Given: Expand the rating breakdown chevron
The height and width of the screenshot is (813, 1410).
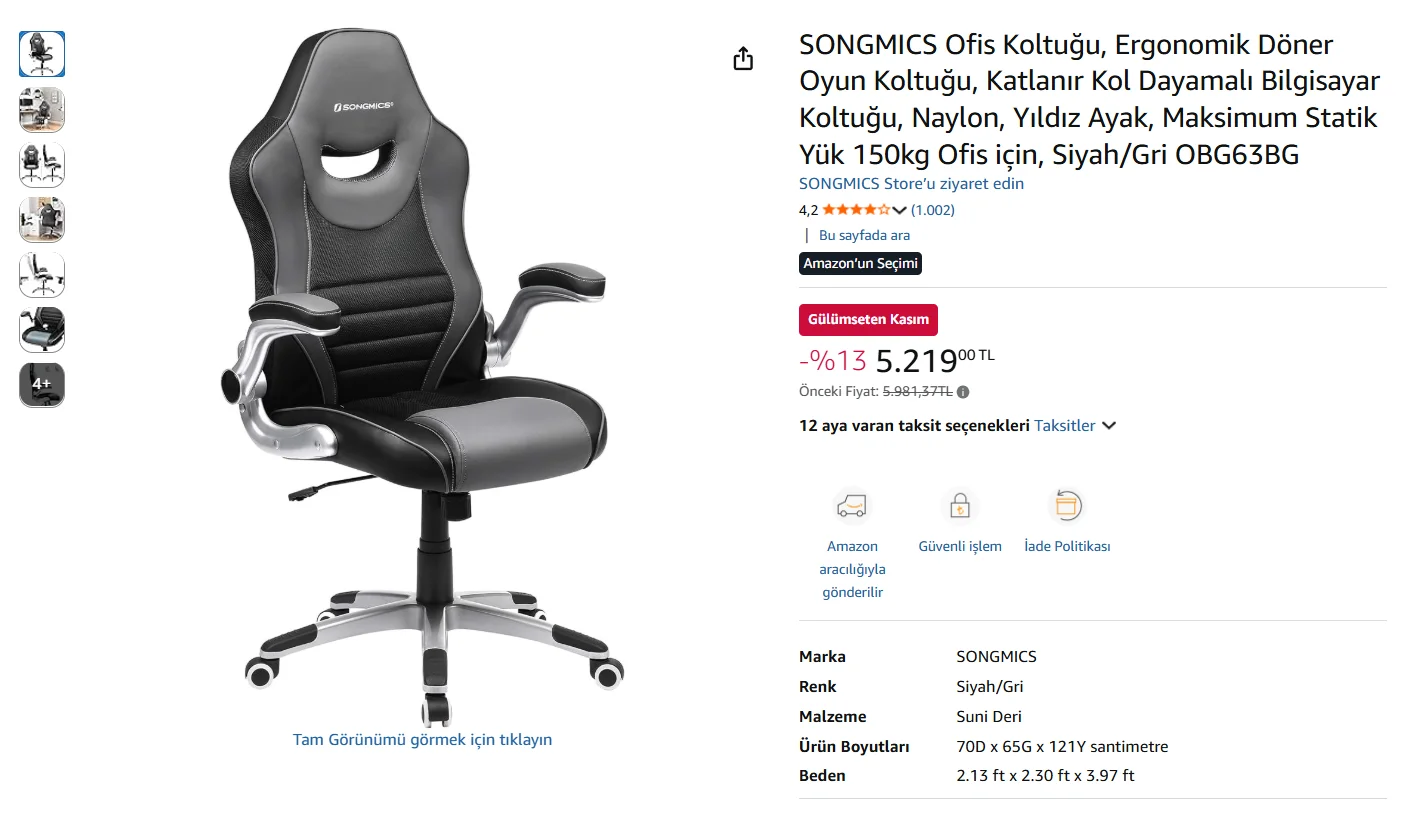Looking at the screenshot, I should click(x=899, y=210).
